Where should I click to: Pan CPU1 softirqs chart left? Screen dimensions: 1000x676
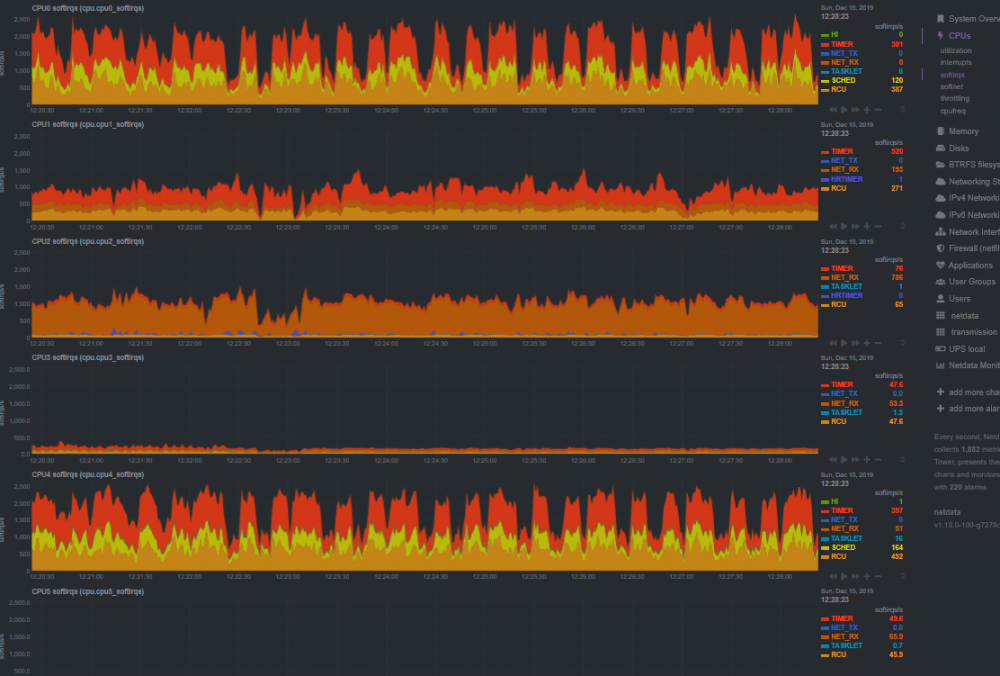click(833, 226)
